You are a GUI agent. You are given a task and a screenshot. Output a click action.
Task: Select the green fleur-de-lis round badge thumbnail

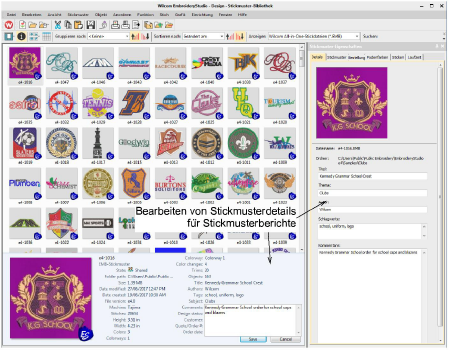point(244,144)
